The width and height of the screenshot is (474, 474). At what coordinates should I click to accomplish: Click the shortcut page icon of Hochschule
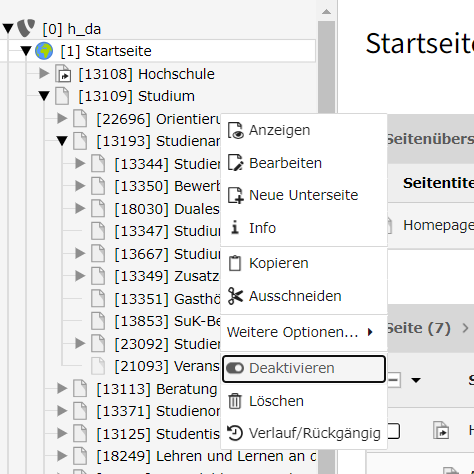point(63,74)
